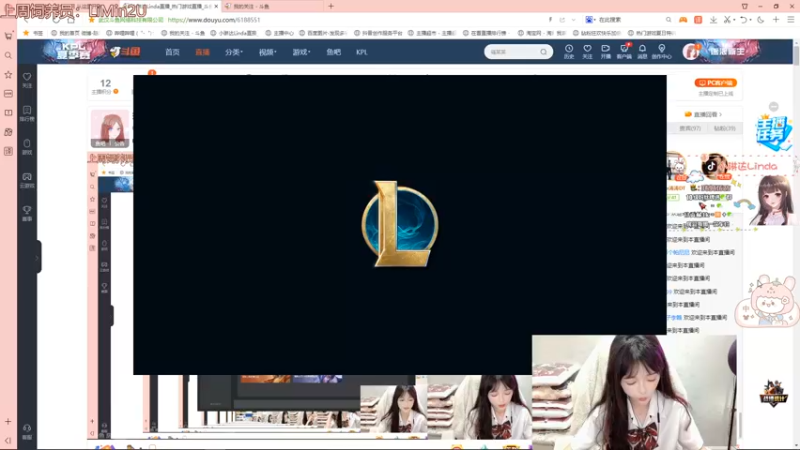Open KPL in Douyu navigation
The height and width of the screenshot is (450, 800).
362,52
